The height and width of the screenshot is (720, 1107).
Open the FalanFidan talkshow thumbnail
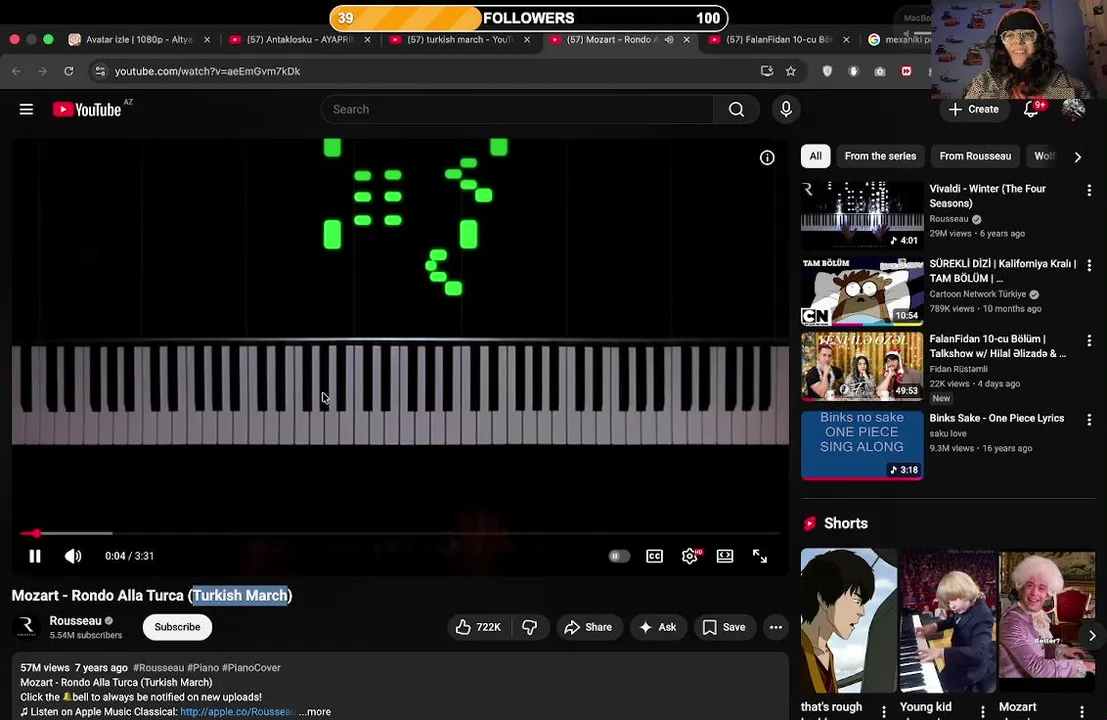tap(862, 366)
